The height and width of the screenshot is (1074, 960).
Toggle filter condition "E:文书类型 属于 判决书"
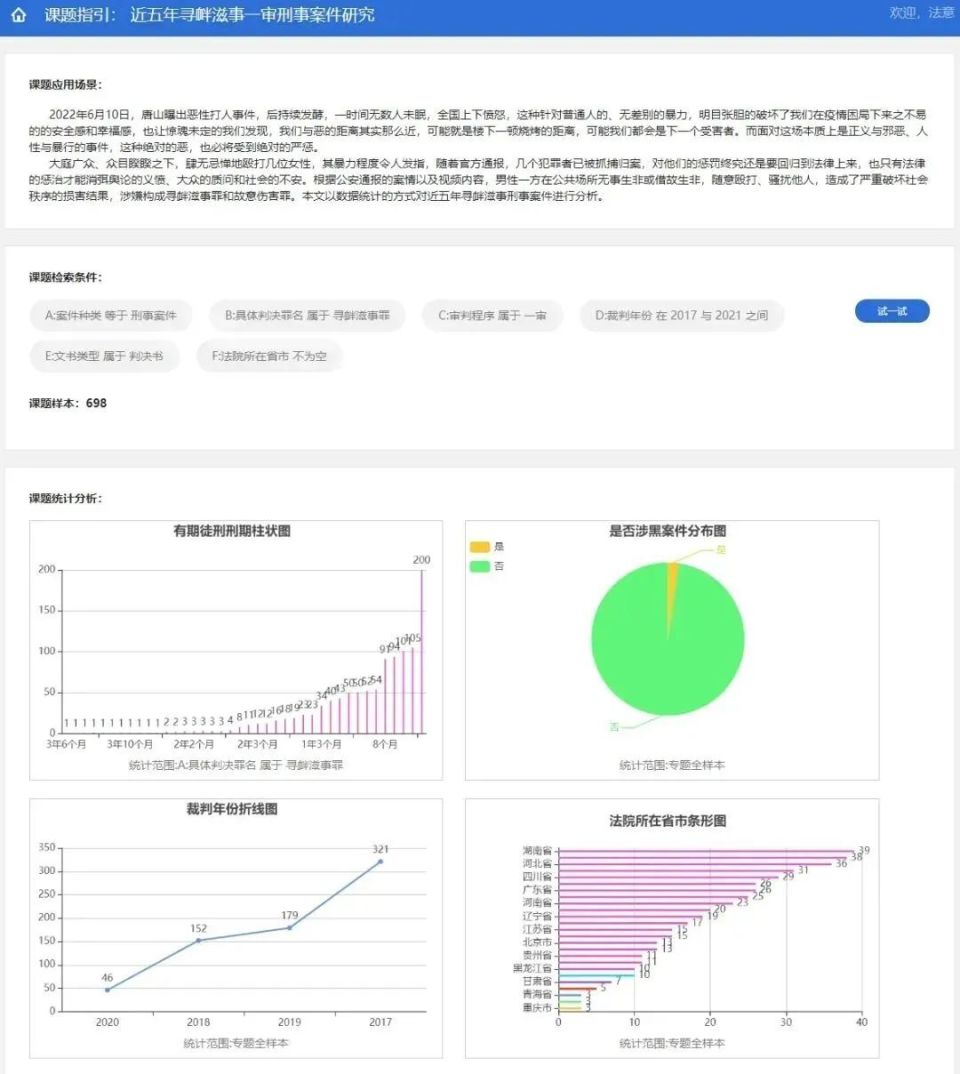tap(105, 356)
